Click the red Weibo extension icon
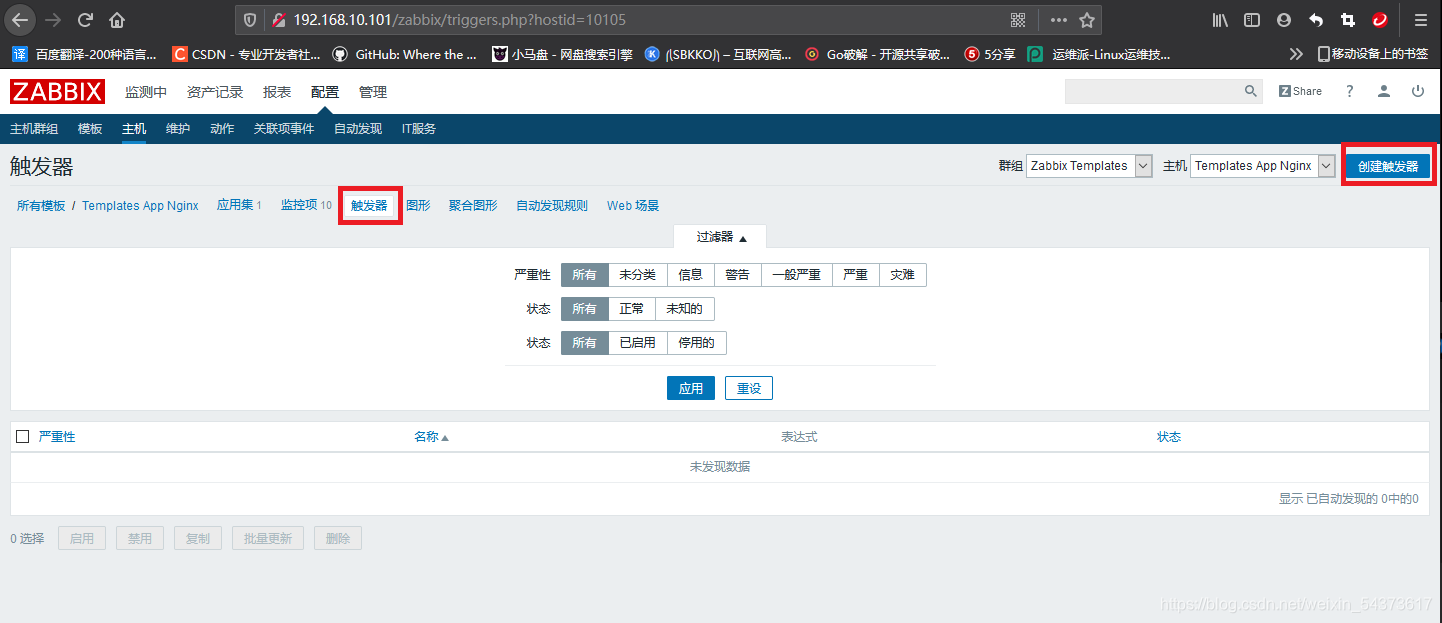1442x623 pixels. (x=1380, y=19)
